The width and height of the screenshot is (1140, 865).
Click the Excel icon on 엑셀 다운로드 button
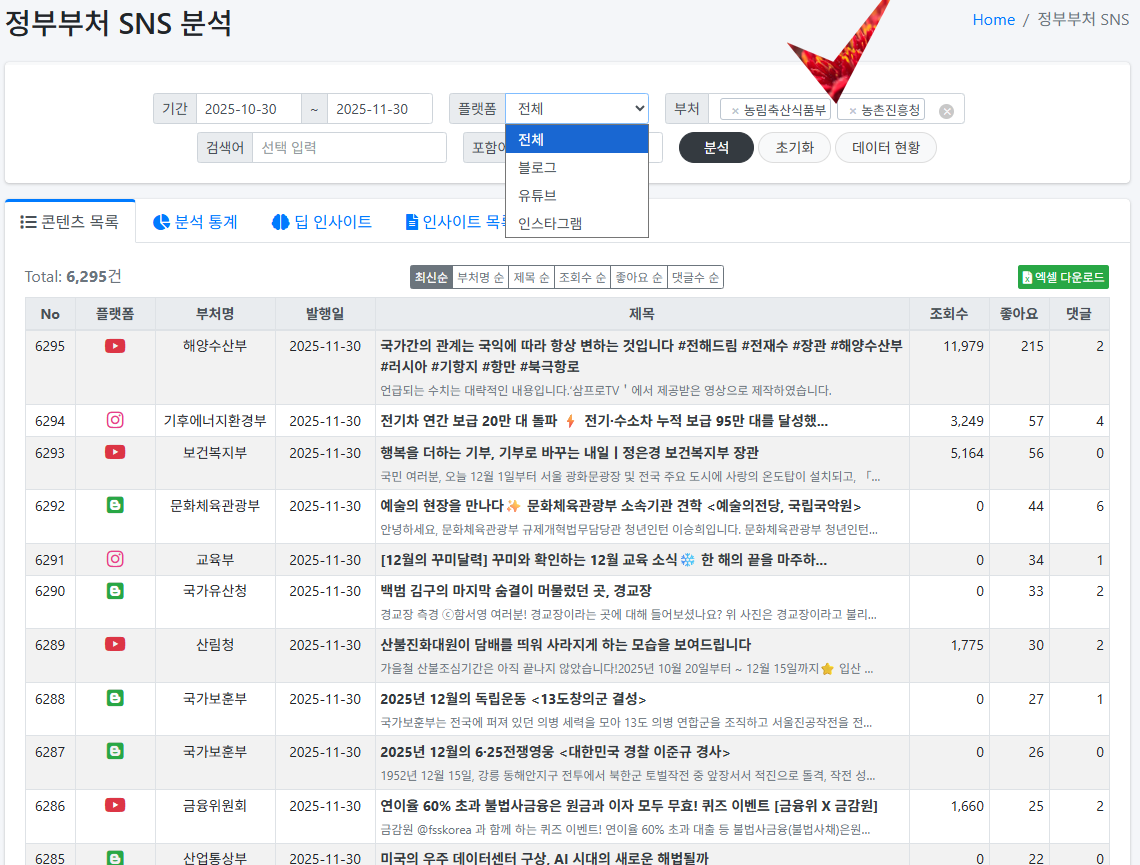[x=1027, y=277]
